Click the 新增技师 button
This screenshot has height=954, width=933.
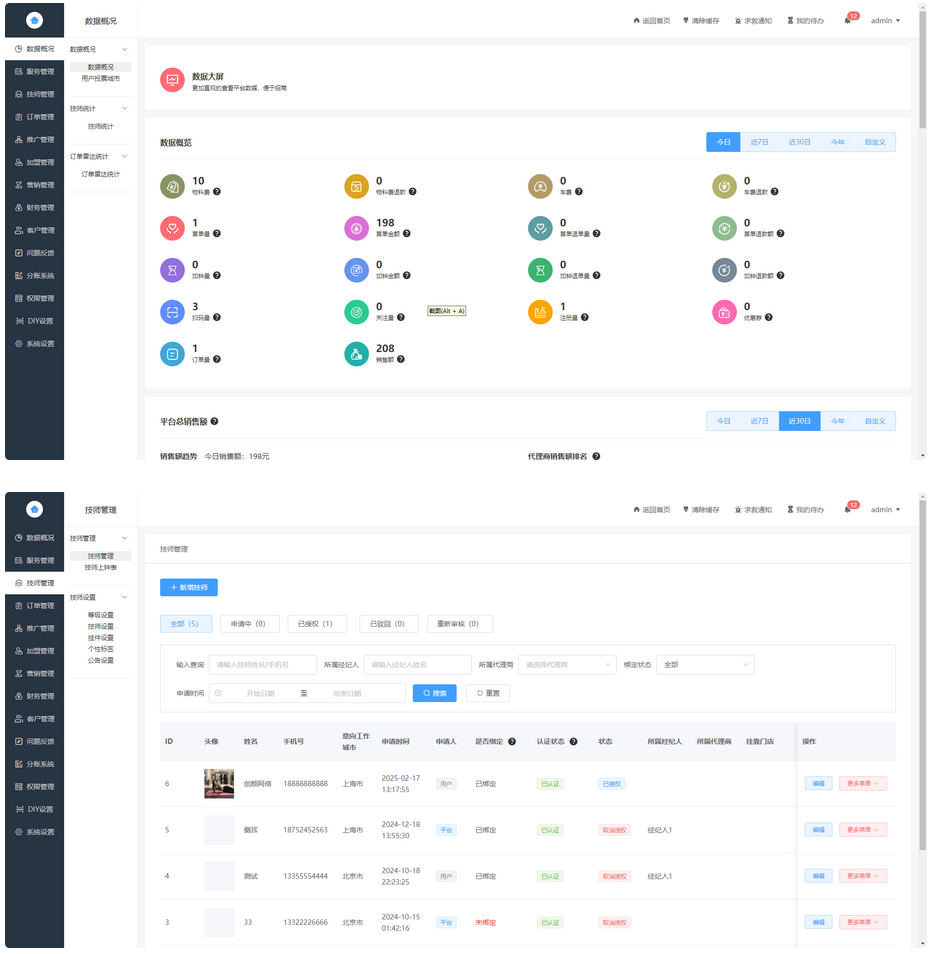(x=189, y=588)
